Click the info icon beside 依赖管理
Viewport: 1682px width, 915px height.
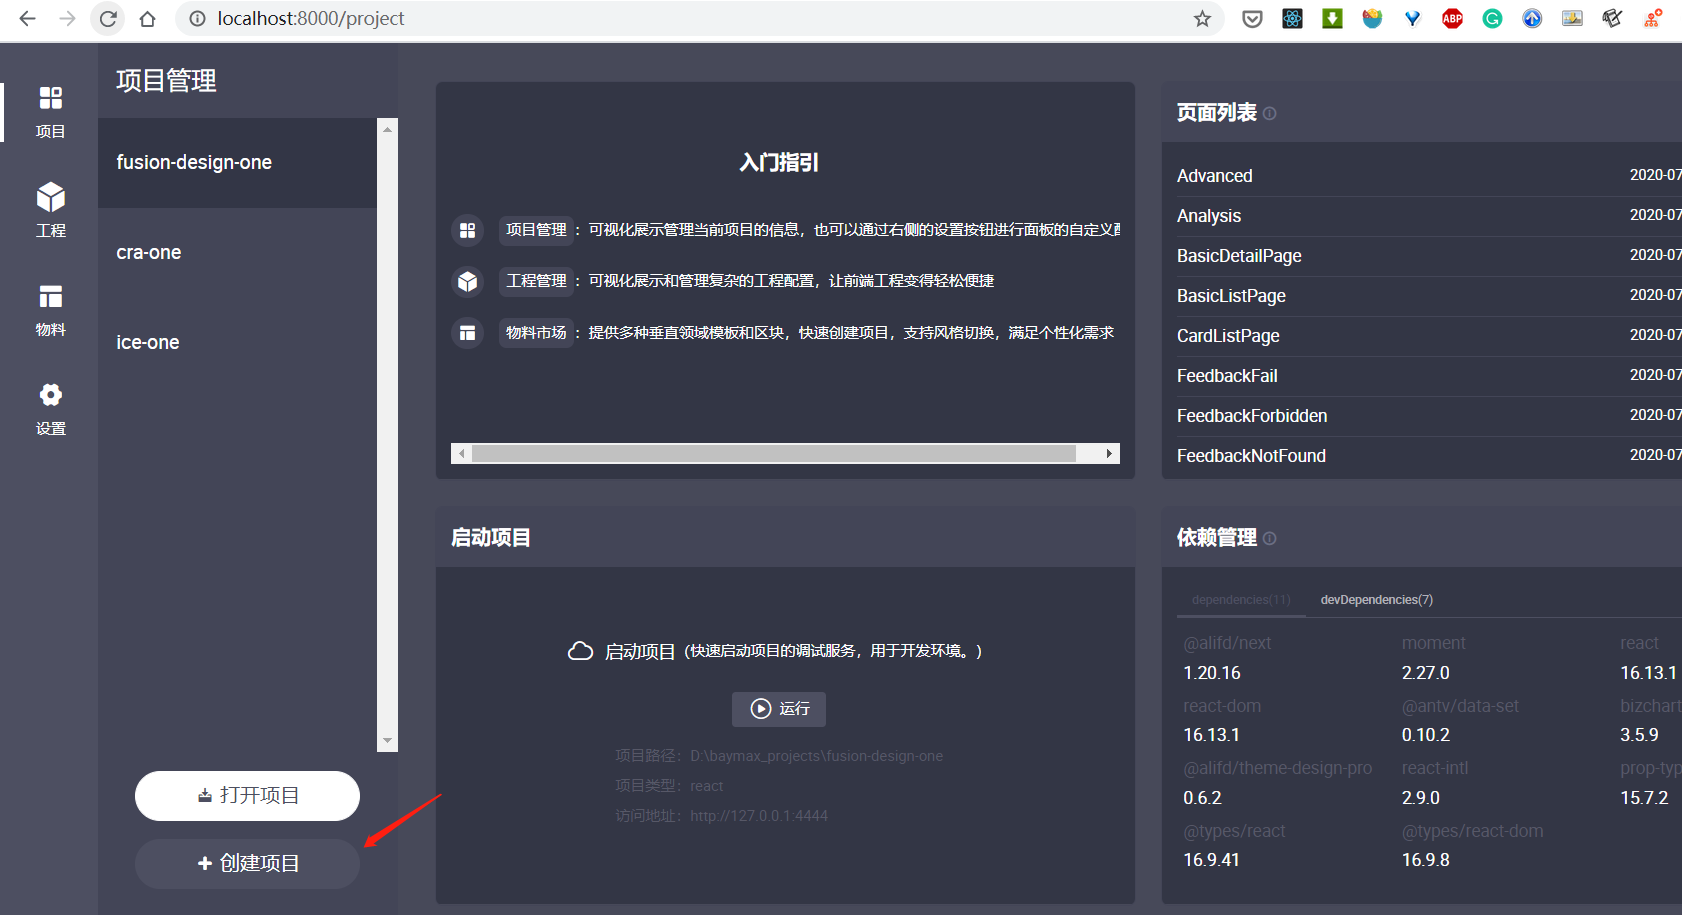pyautogui.click(x=1269, y=539)
